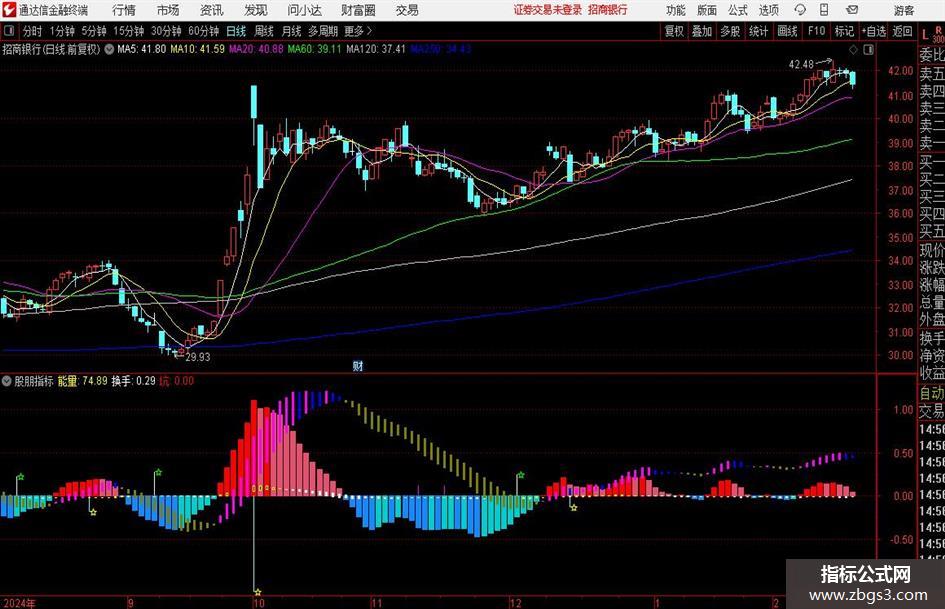Open the 功能 menu
945x609 pixels.
[676, 10]
